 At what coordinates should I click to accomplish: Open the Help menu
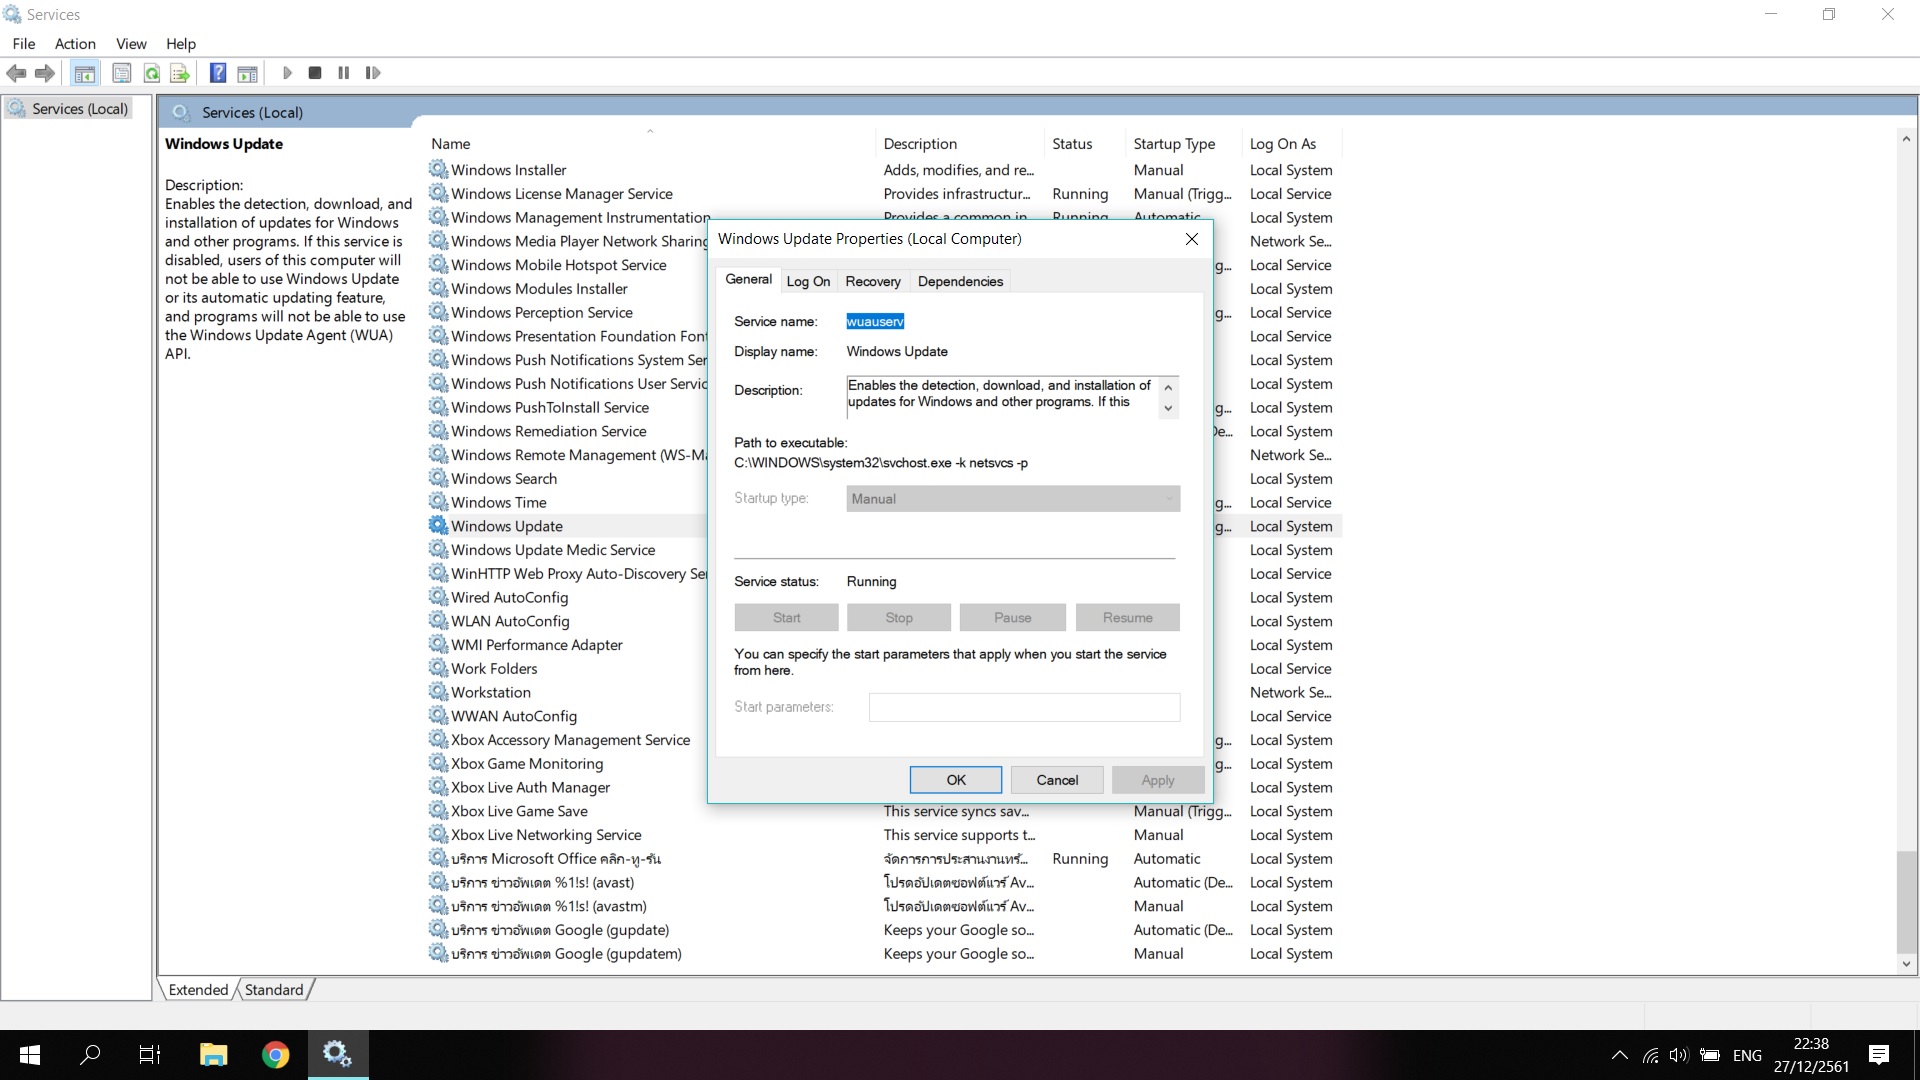pos(181,44)
